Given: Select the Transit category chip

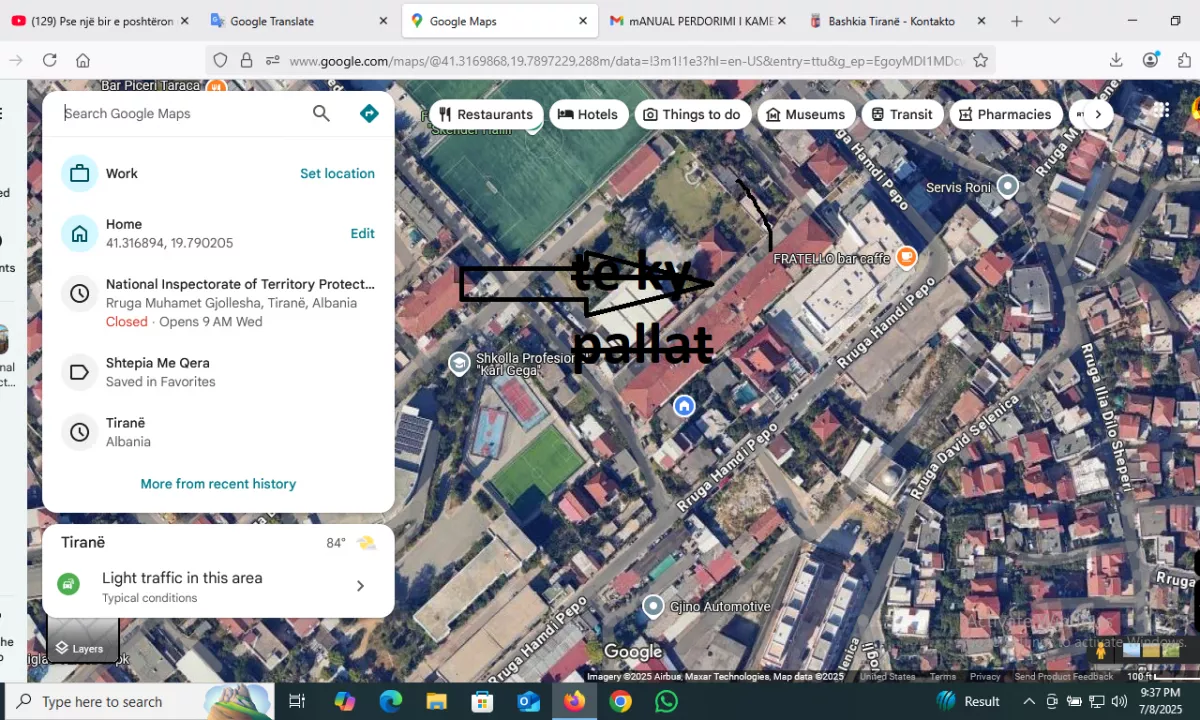Looking at the screenshot, I should click(902, 114).
